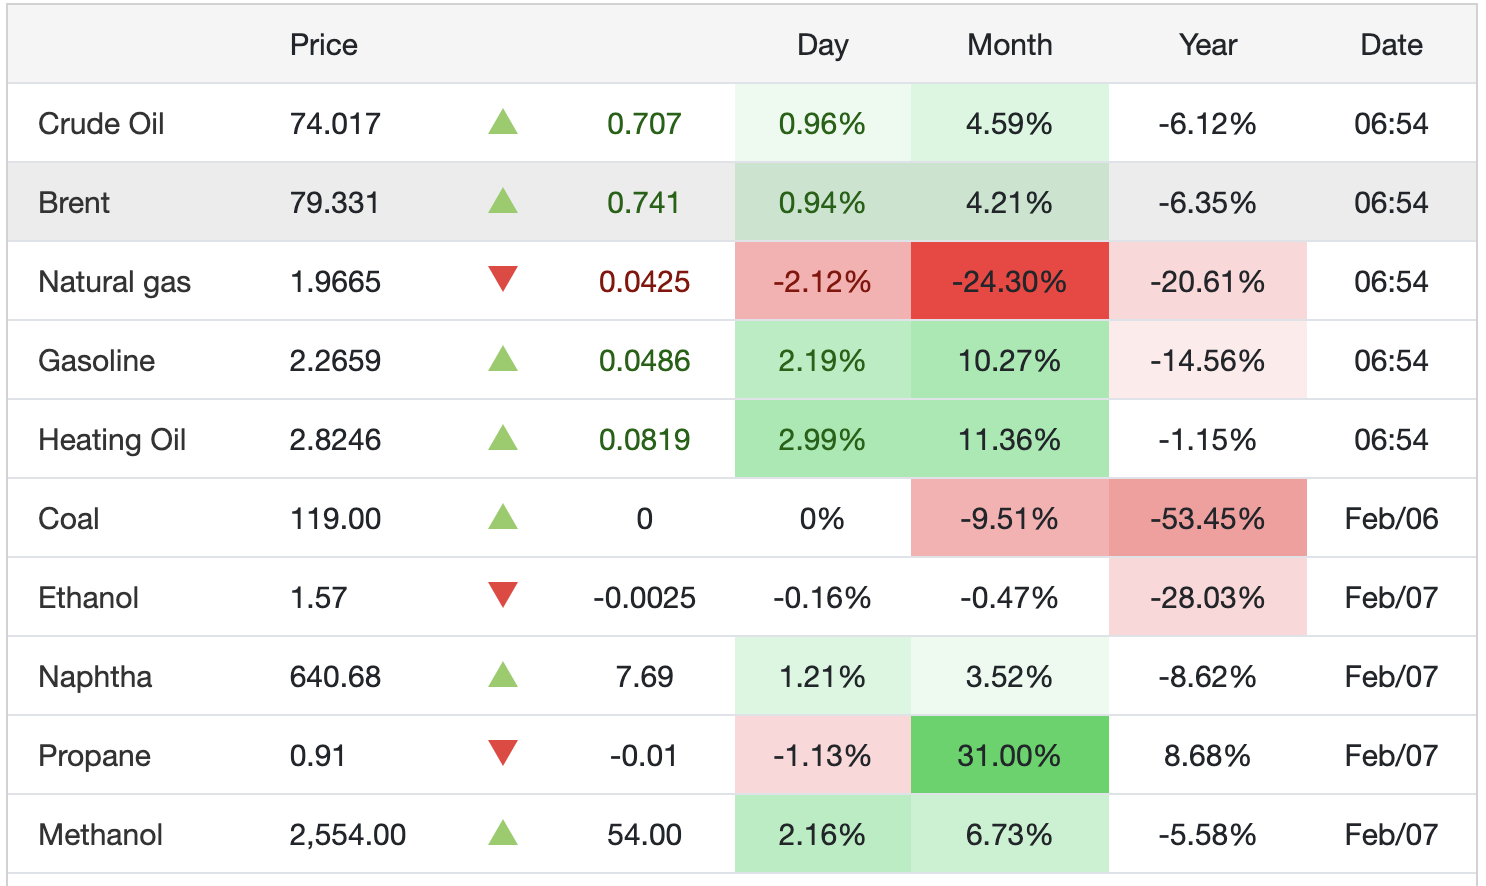Select Brent price 79.331
Image resolution: width=1486 pixels, height=886 pixels.
coord(335,203)
